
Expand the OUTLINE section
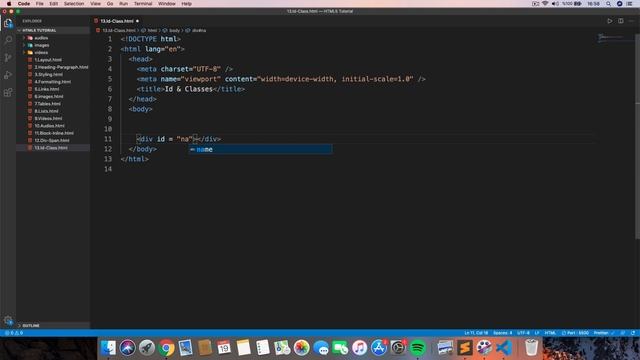(31, 325)
